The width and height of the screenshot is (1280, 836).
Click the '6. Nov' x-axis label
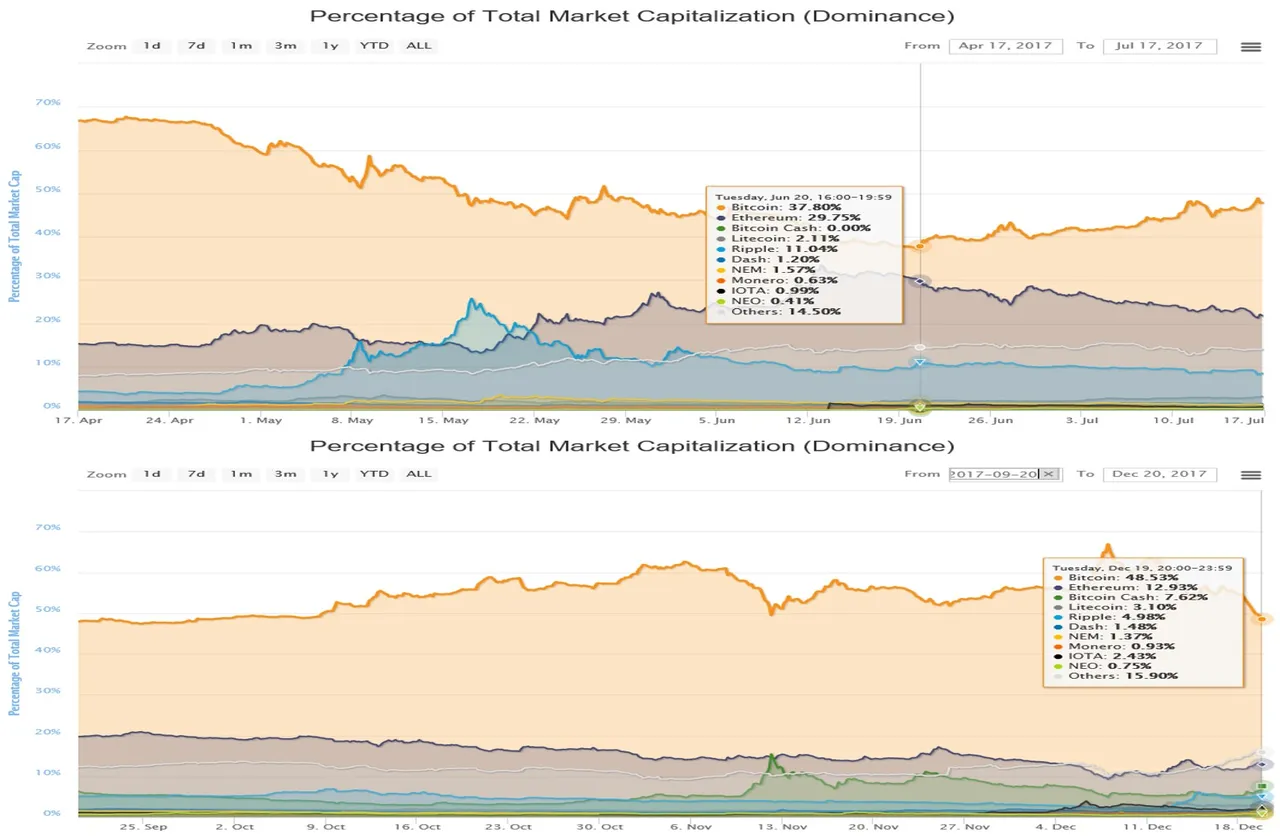point(690,827)
